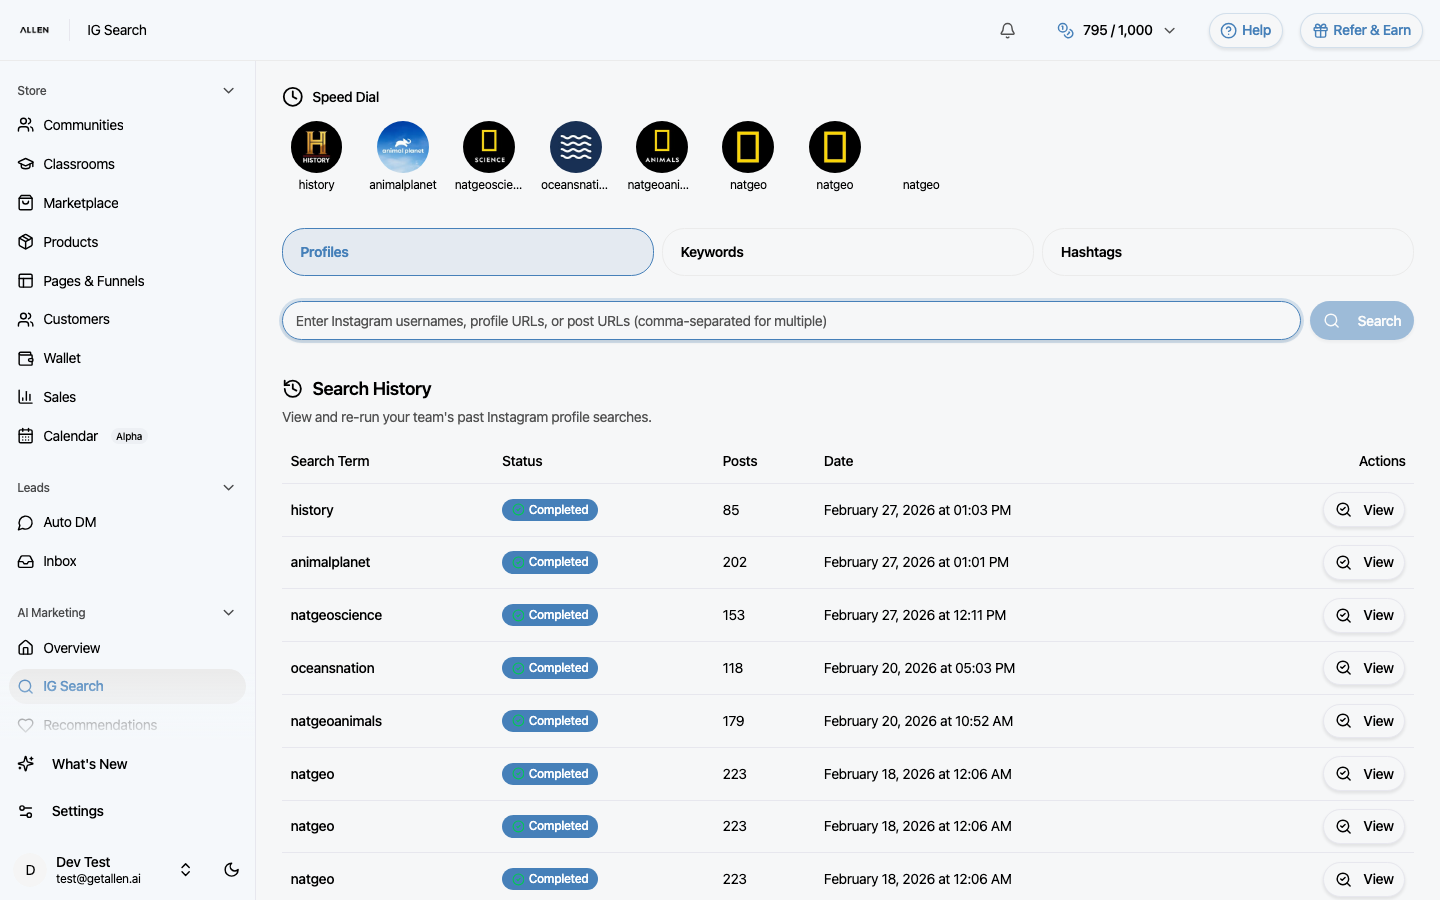Open the history profile from Speed Dial
Viewport: 1440px width, 900px height.
[x=316, y=147]
